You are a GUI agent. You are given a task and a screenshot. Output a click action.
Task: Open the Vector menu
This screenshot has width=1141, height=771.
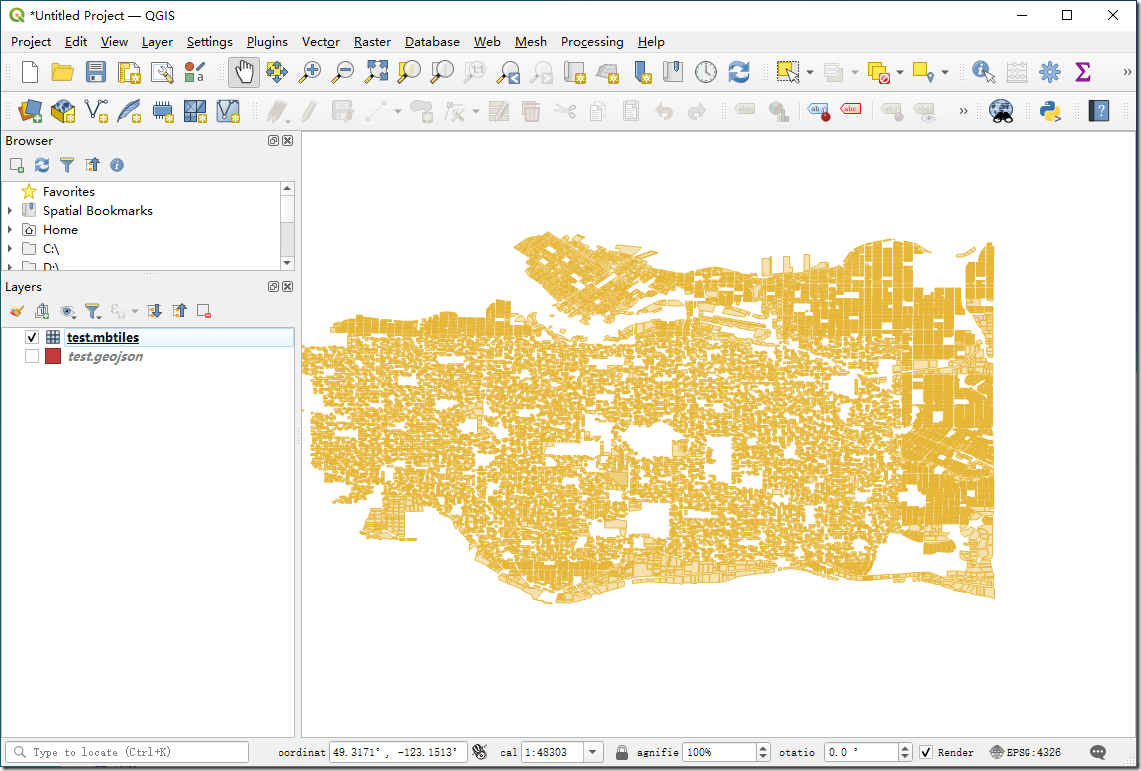(x=321, y=42)
